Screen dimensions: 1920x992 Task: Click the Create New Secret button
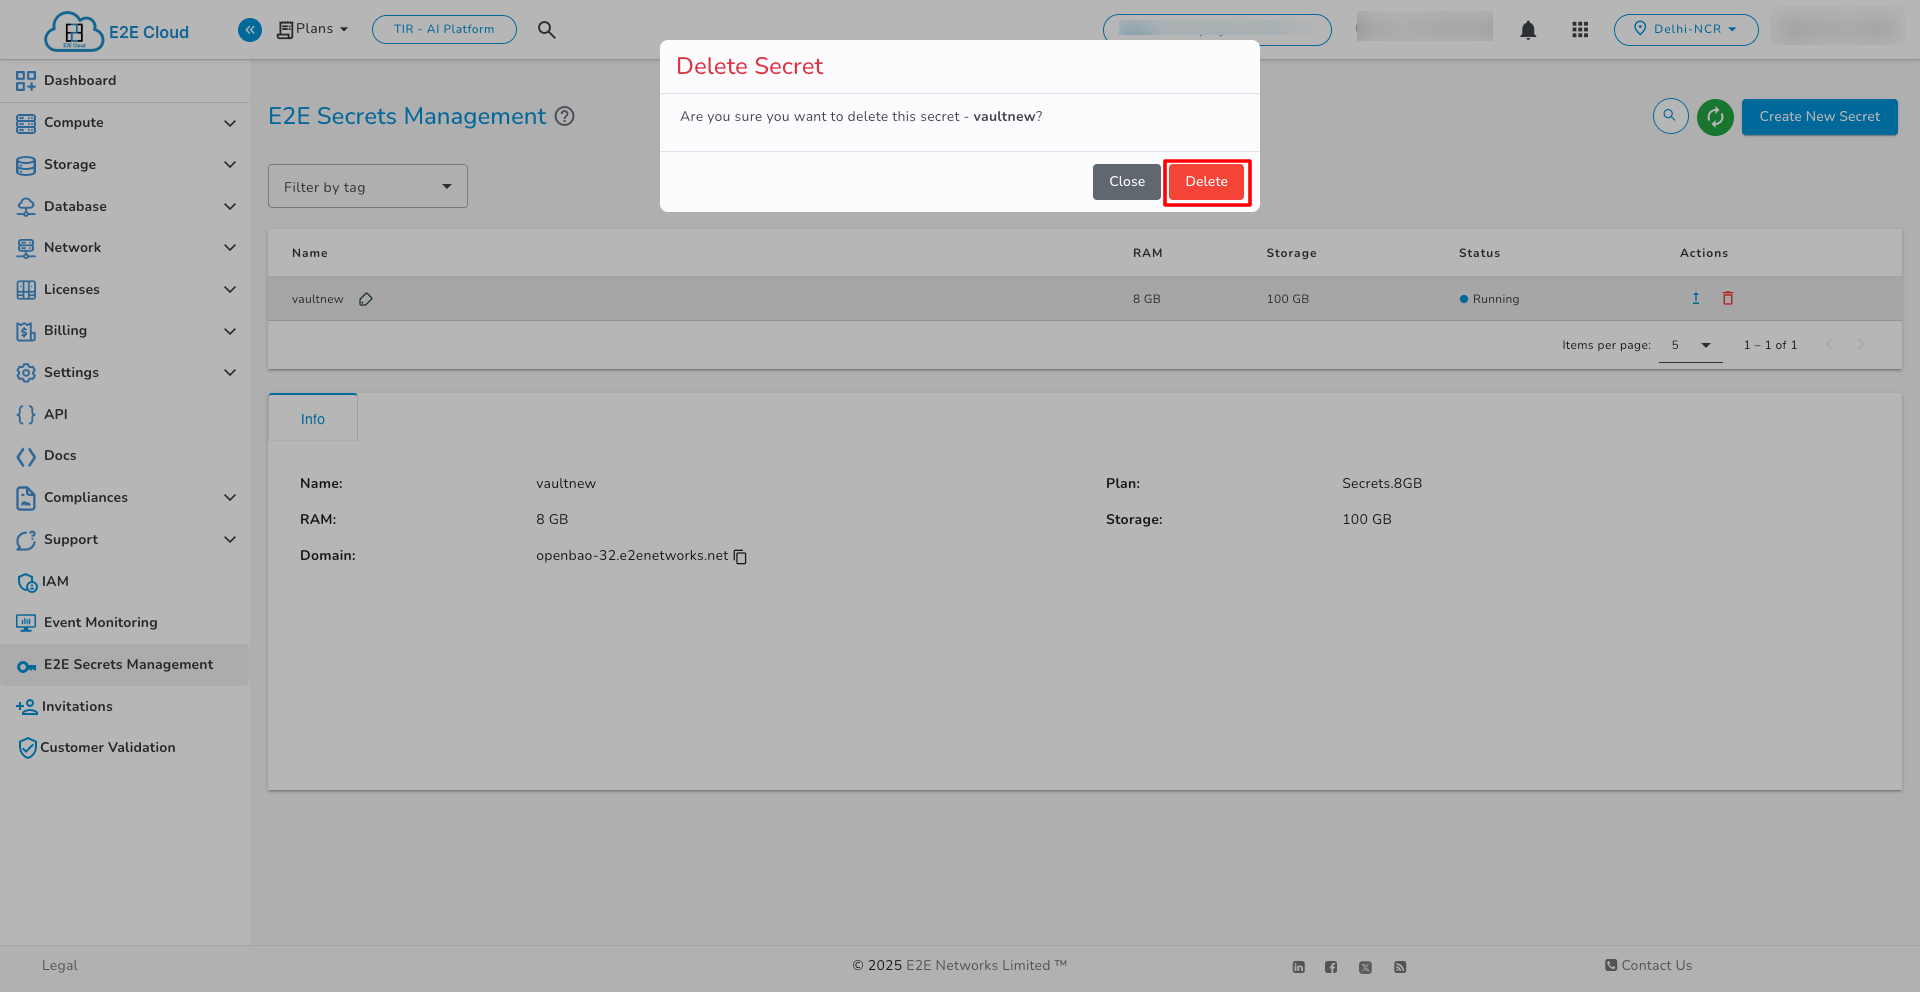tap(1819, 117)
